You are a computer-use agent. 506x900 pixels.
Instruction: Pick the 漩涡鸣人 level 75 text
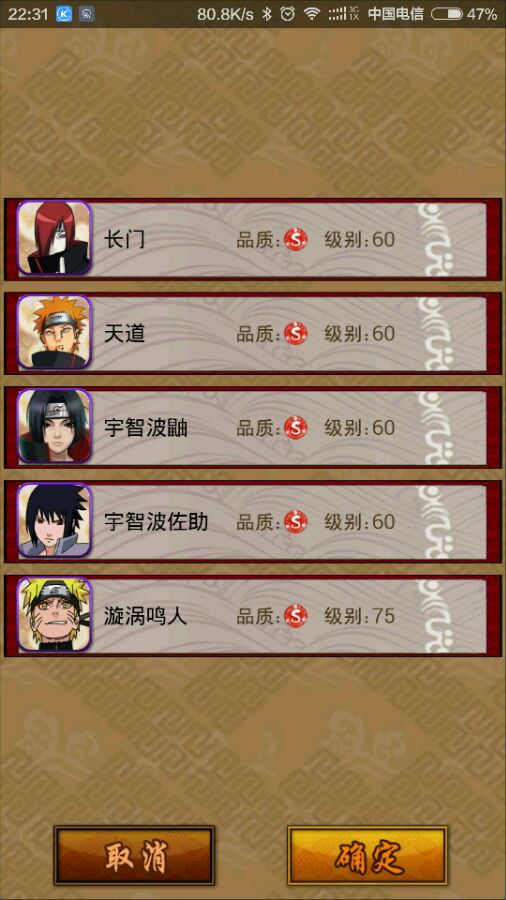click(360, 616)
